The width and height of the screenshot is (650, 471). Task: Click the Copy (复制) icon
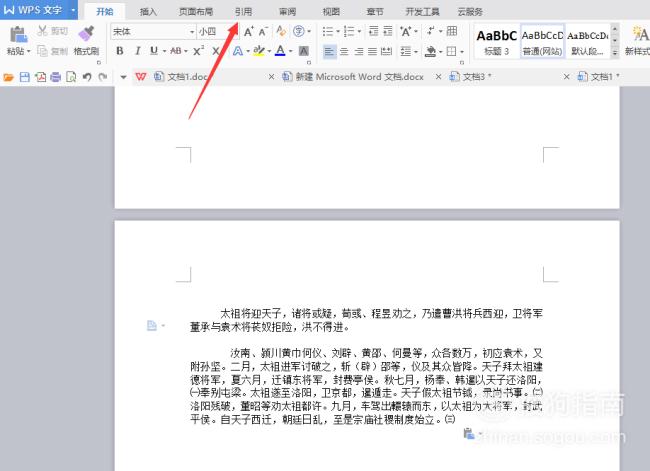(x=42, y=51)
